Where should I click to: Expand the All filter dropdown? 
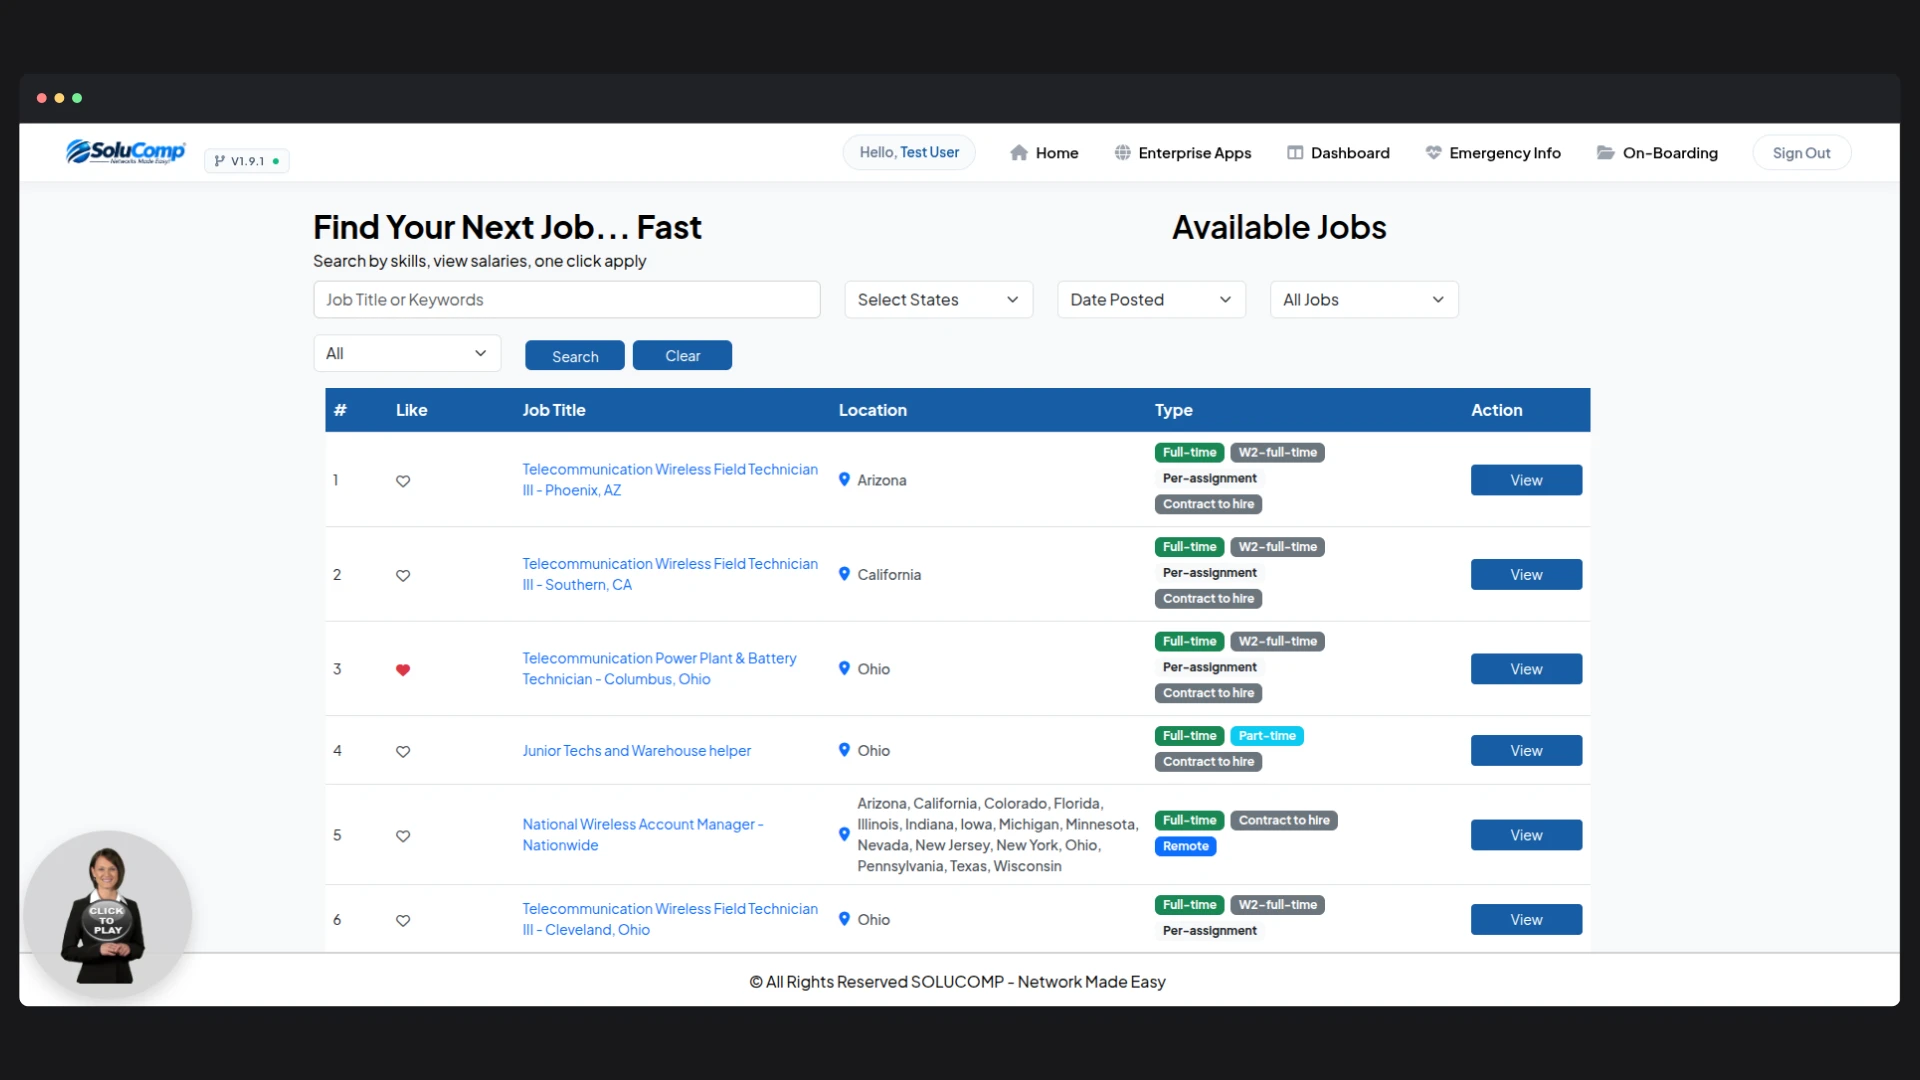[407, 353]
